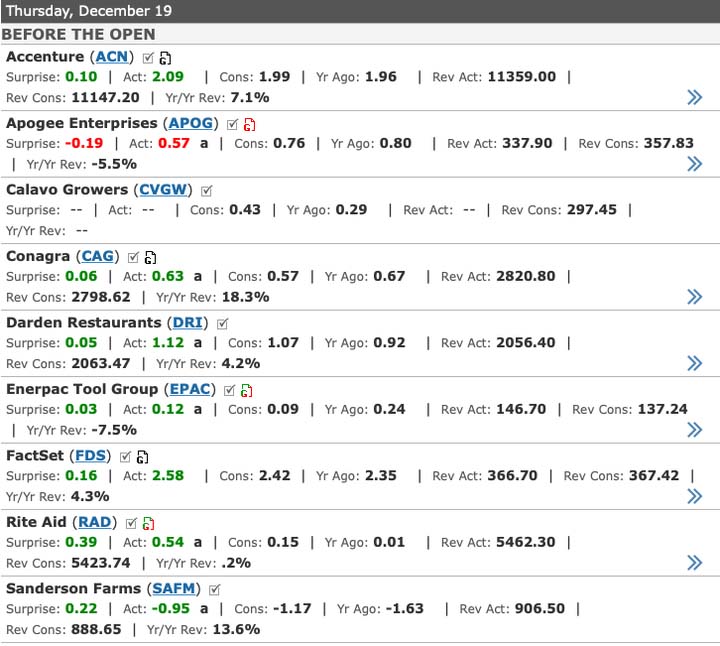This screenshot has height=646, width=720.
Task: Open the ACN ticker link
Action: [112, 57]
